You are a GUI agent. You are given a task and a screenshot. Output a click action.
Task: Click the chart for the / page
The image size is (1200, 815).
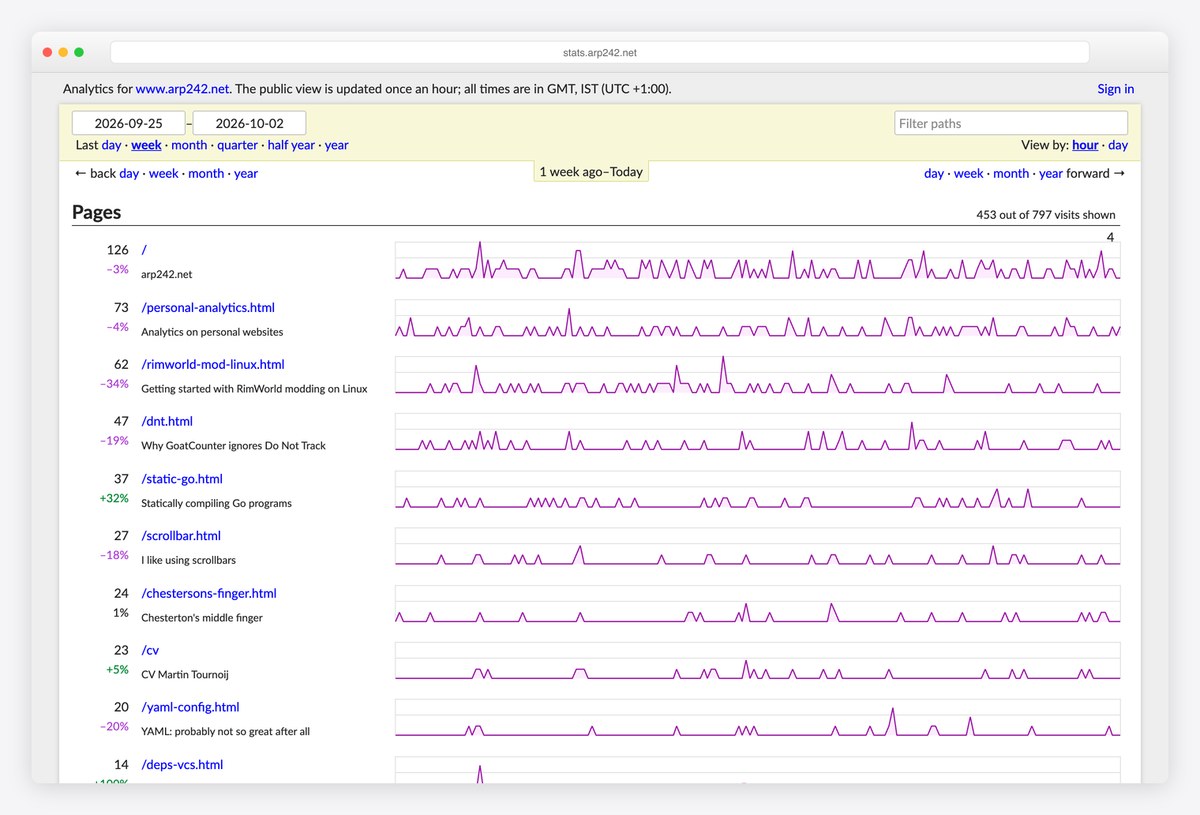(757, 260)
